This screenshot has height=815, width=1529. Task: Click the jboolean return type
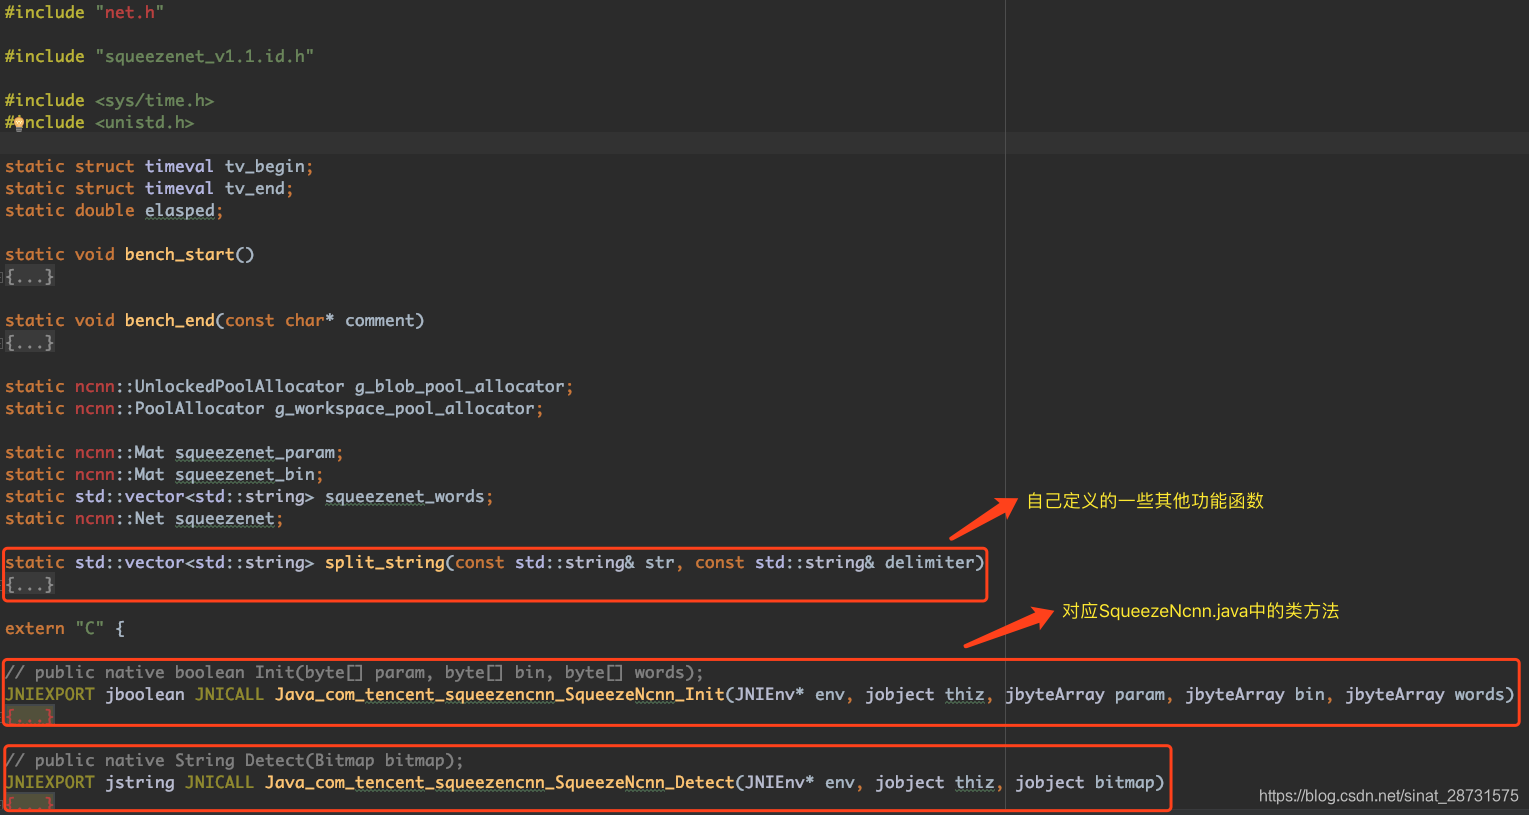pyautogui.click(x=145, y=694)
